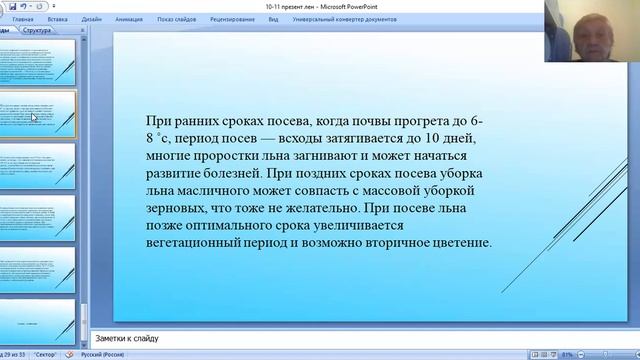
Task: Click the Заметки к слайду notes field
Action: click(364, 338)
